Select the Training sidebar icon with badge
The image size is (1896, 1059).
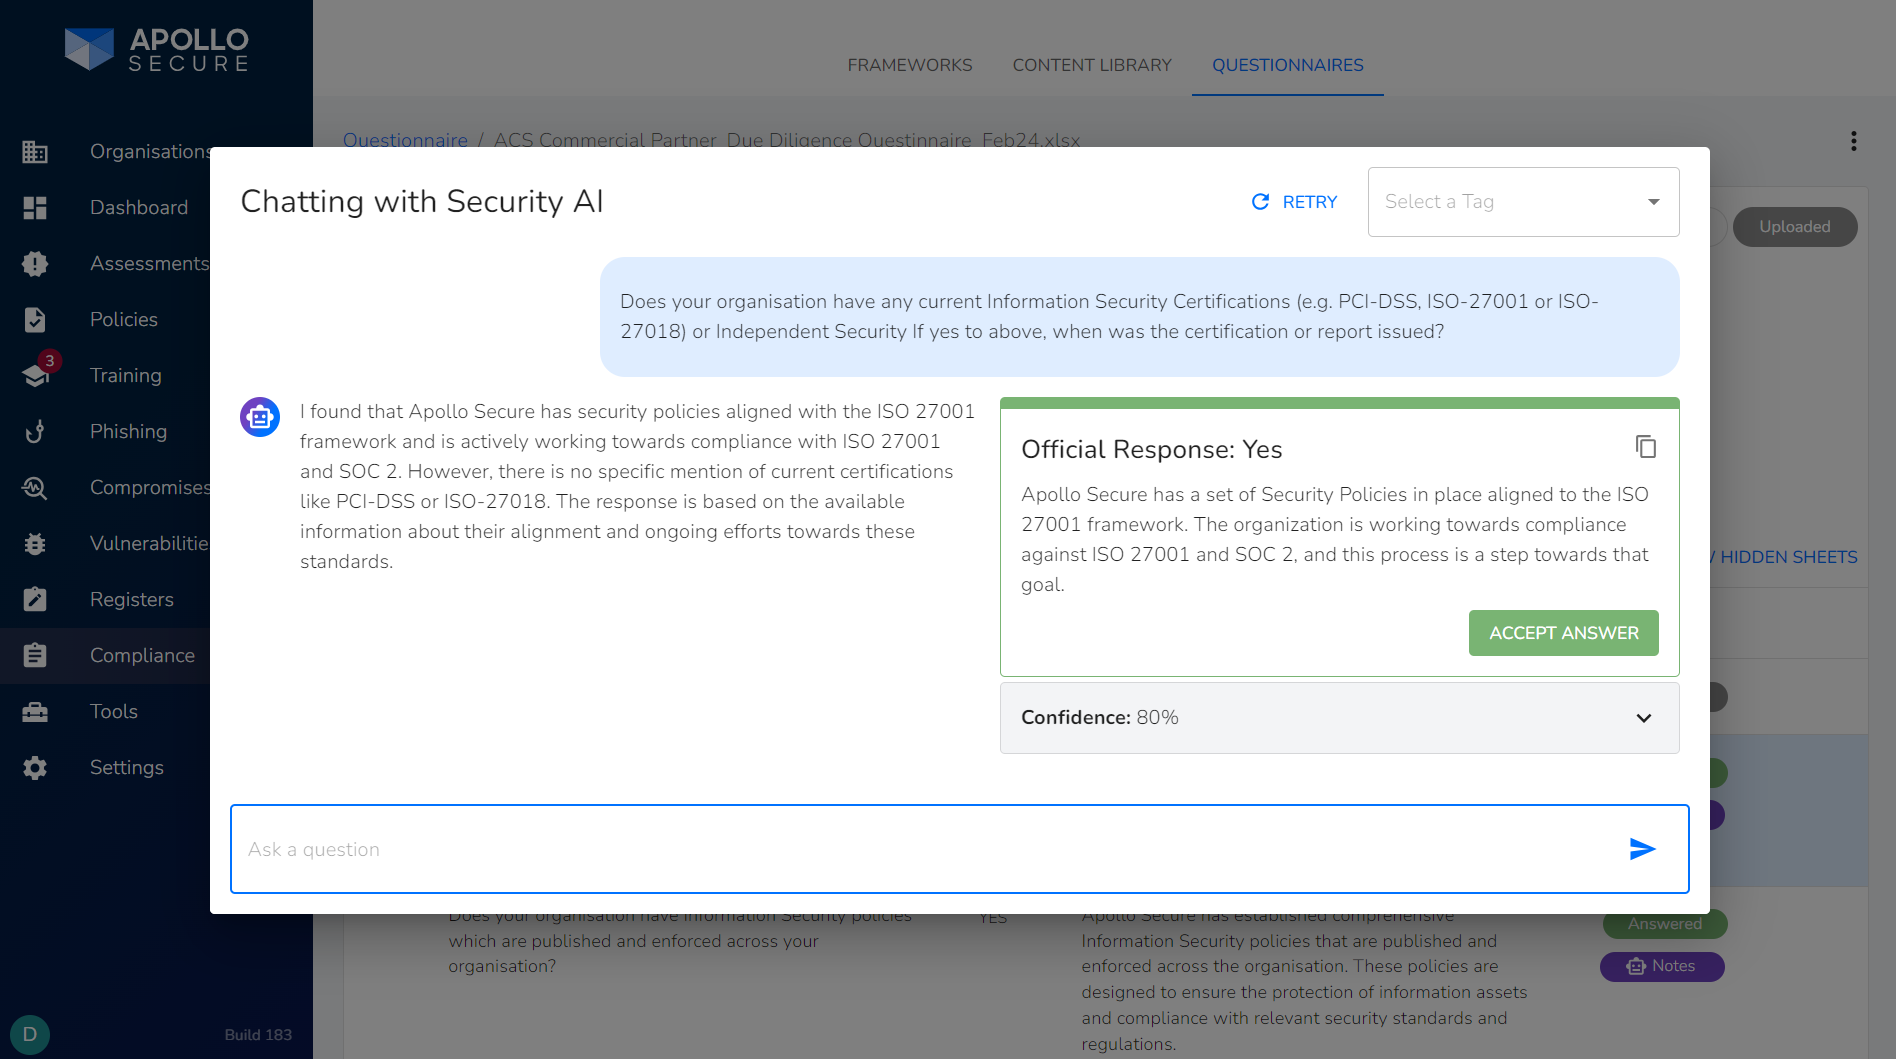coord(35,375)
